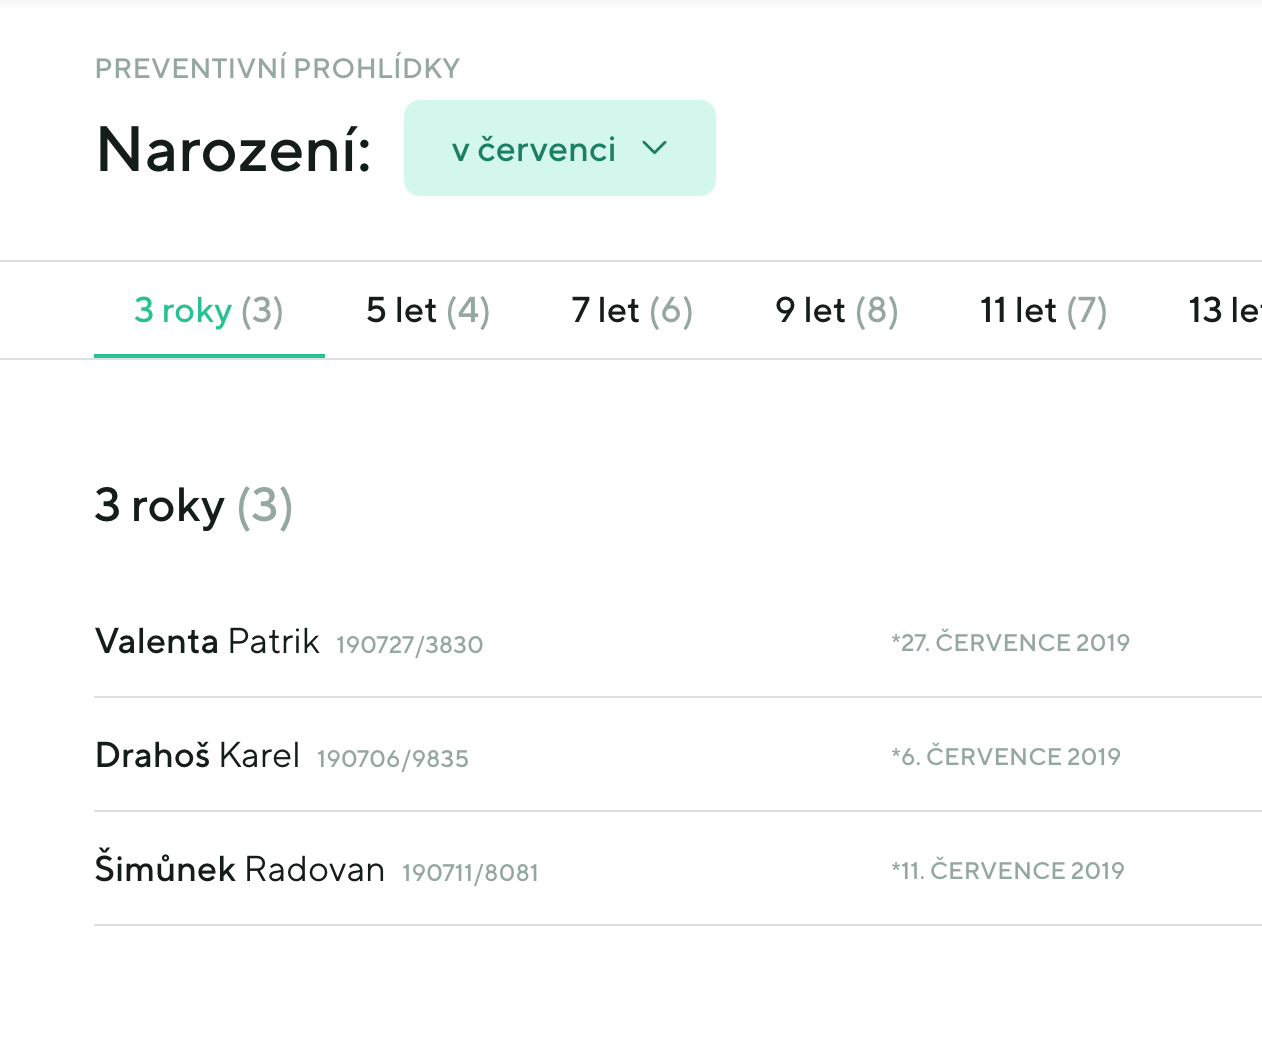The width and height of the screenshot is (1262, 1046).
Task: Click birth number 190706/9835 for Drahoš
Action: [x=392, y=759]
